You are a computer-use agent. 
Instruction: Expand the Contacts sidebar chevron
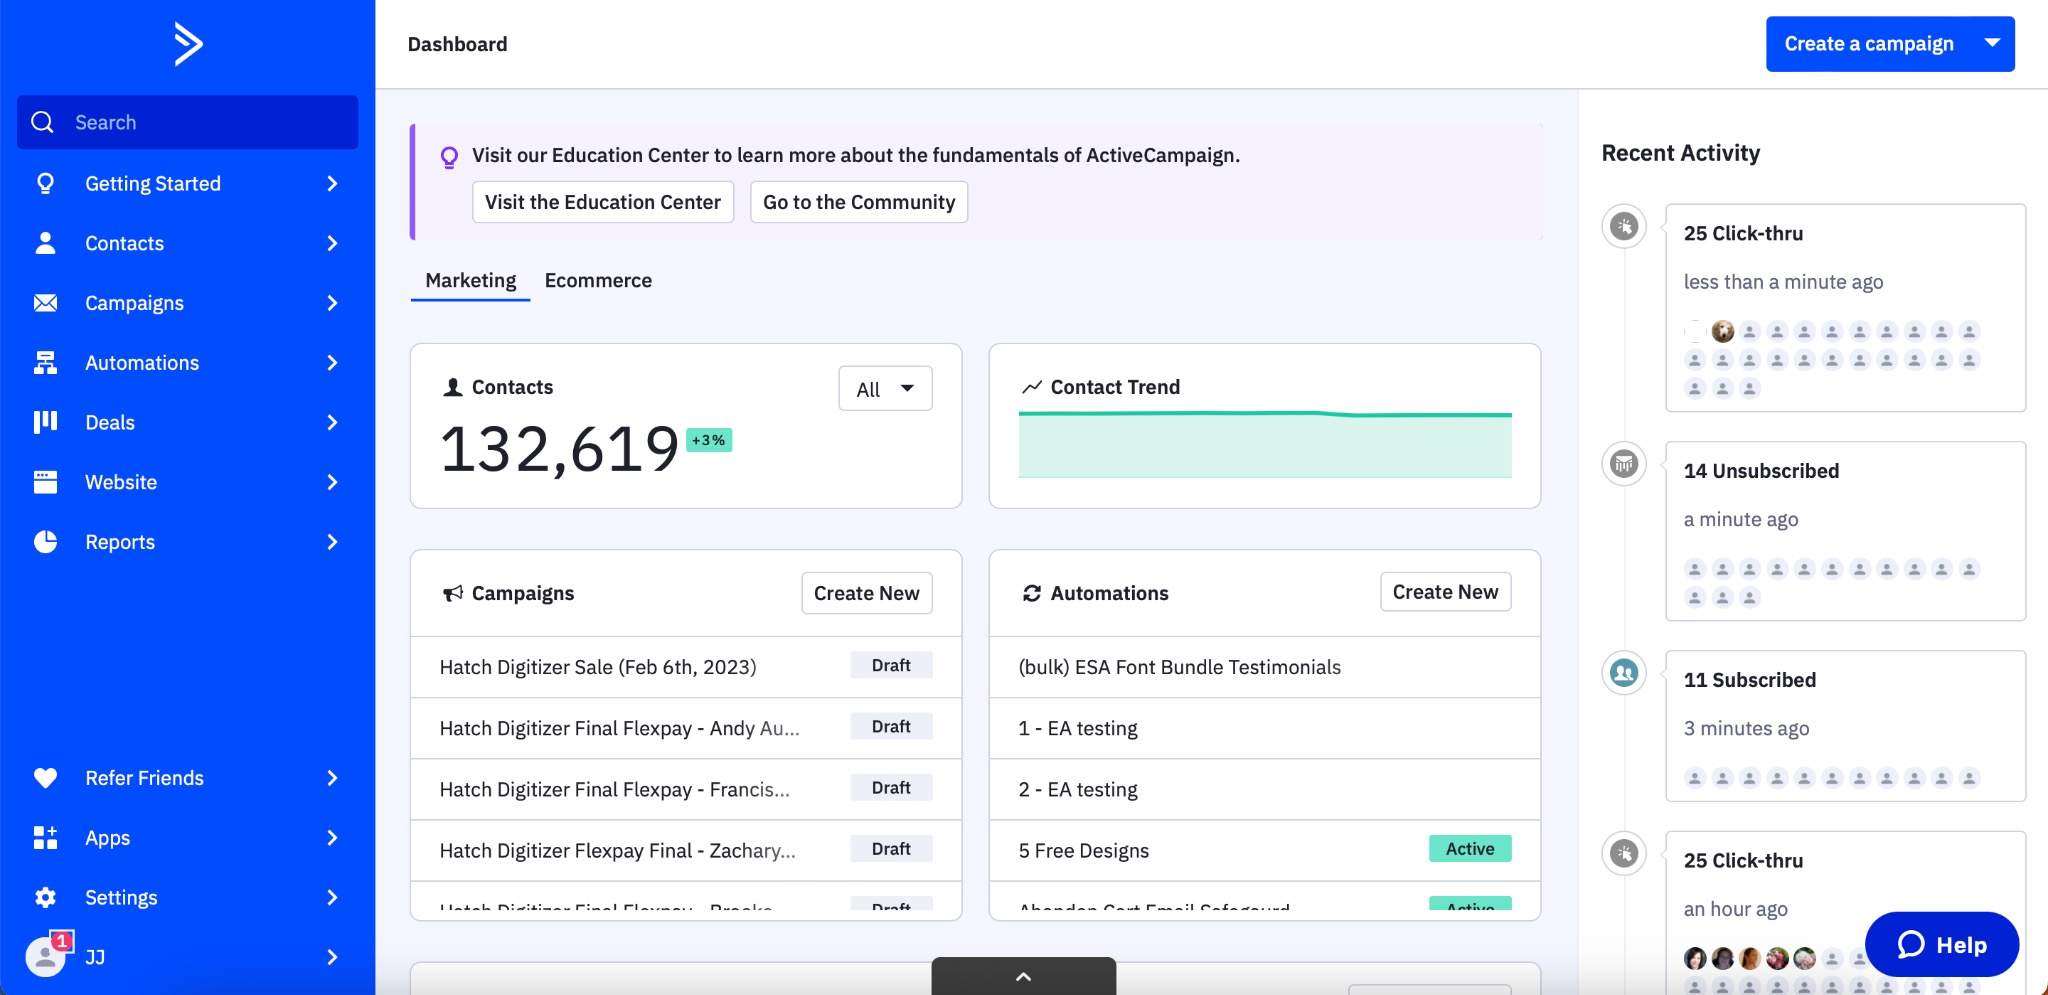[x=333, y=243]
